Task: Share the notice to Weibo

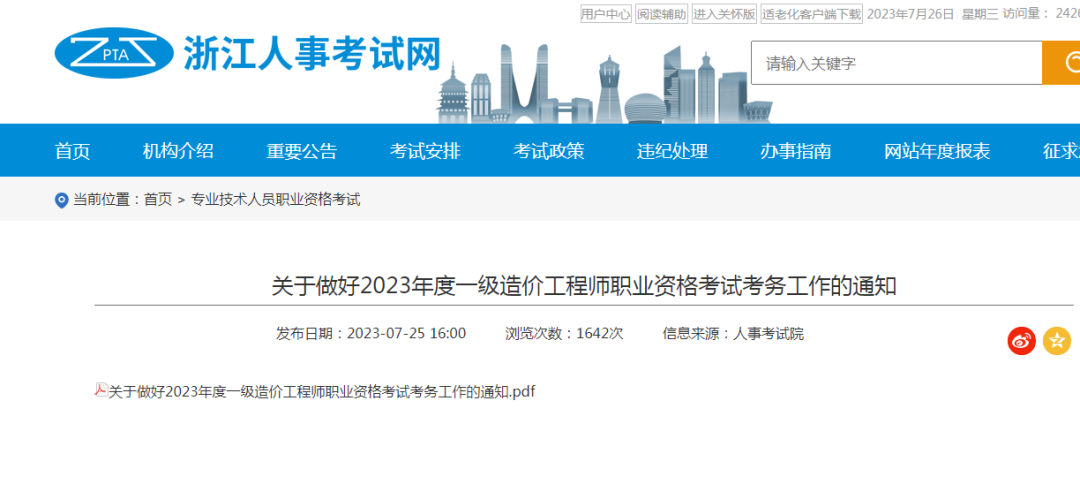Action: click(x=1021, y=341)
